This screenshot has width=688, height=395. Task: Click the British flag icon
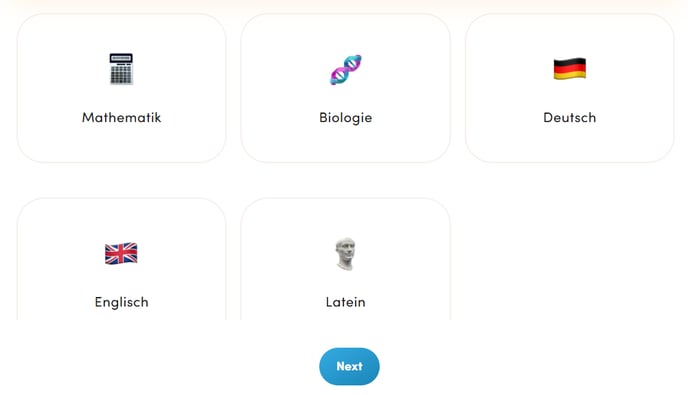tap(121, 253)
